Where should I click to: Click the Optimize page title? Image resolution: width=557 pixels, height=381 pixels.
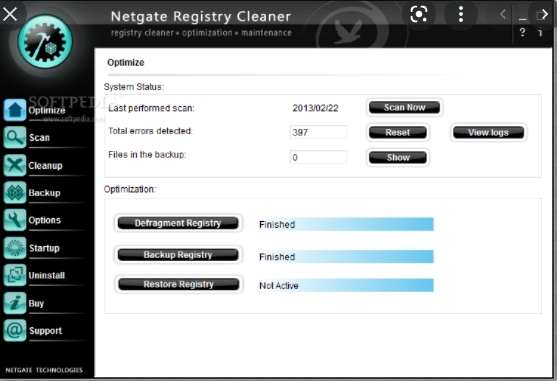click(x=126, y=62)
